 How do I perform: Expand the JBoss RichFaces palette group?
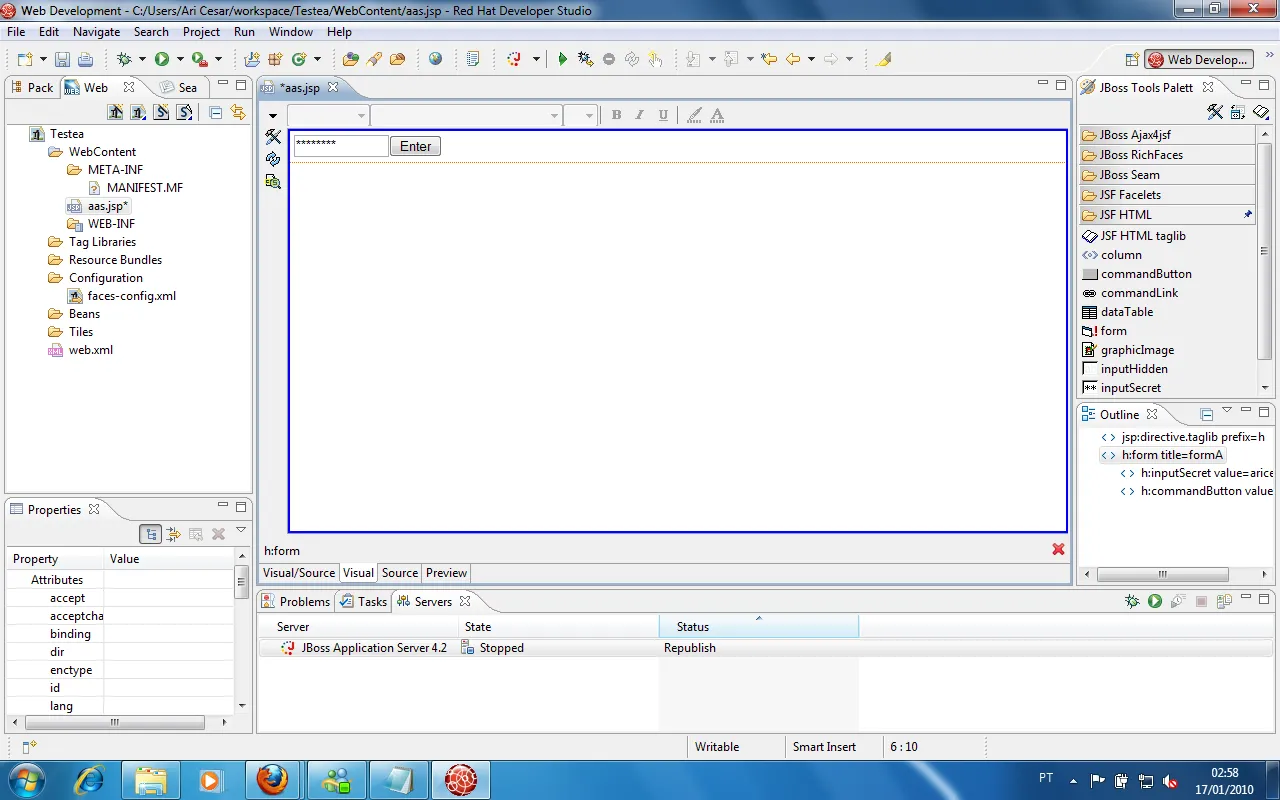point(1167,154)
